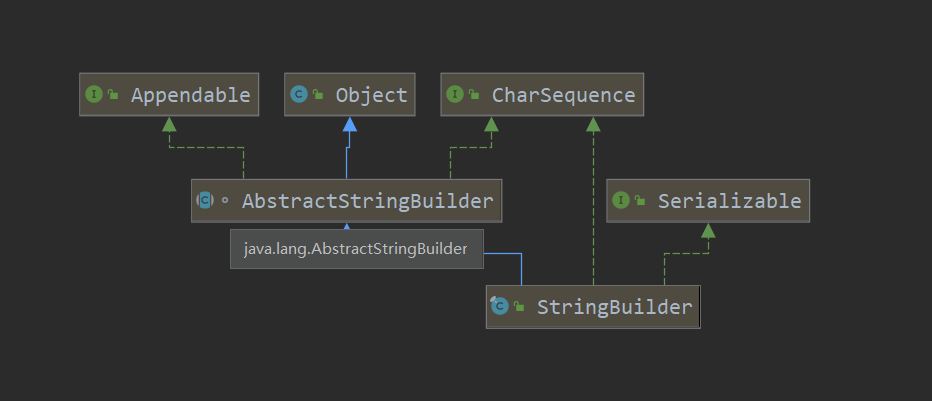Click the final class icon on StringBuilder
This screenshot has width=932, height=401.
click(x=500, y=306)
